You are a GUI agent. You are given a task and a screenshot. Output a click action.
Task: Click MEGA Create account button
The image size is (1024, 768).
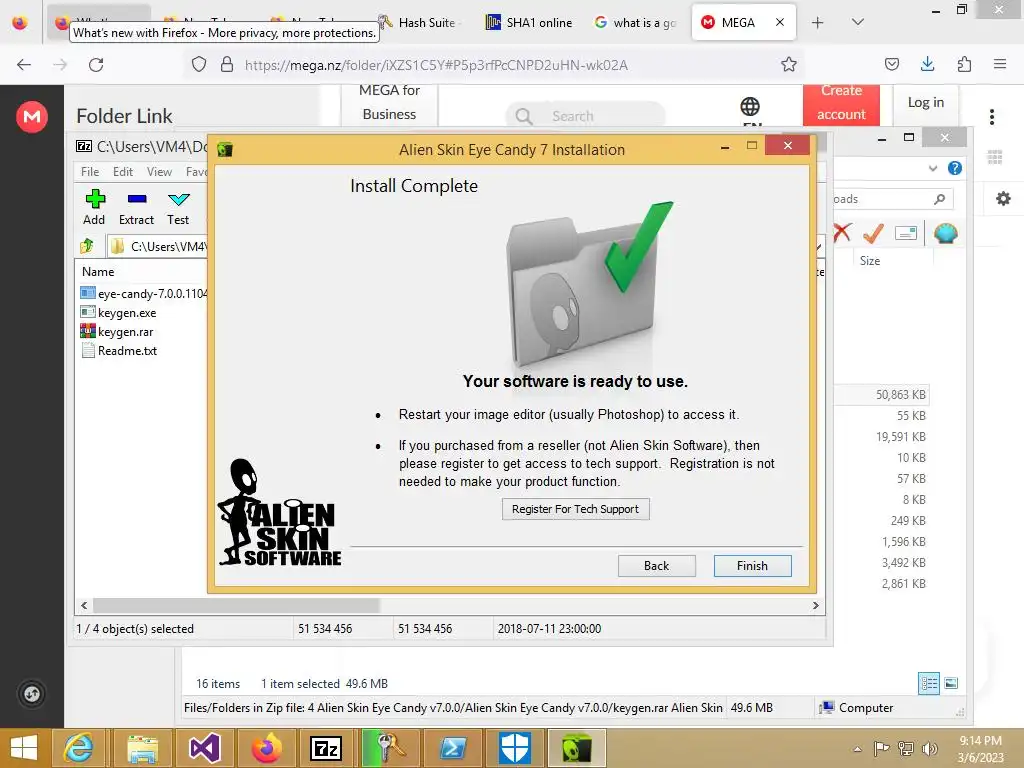tap(841, 103)
